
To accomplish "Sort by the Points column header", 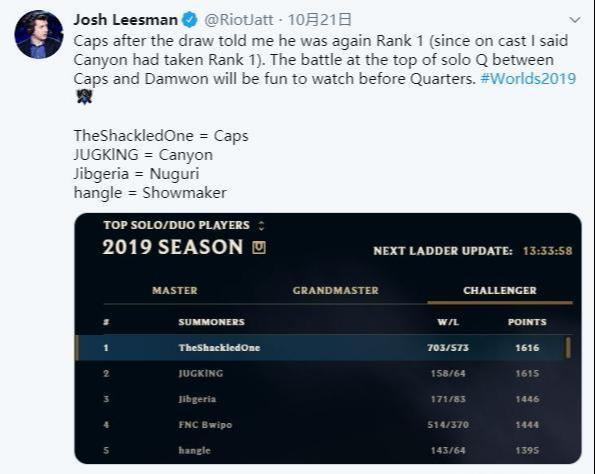I will coord(527,322).
